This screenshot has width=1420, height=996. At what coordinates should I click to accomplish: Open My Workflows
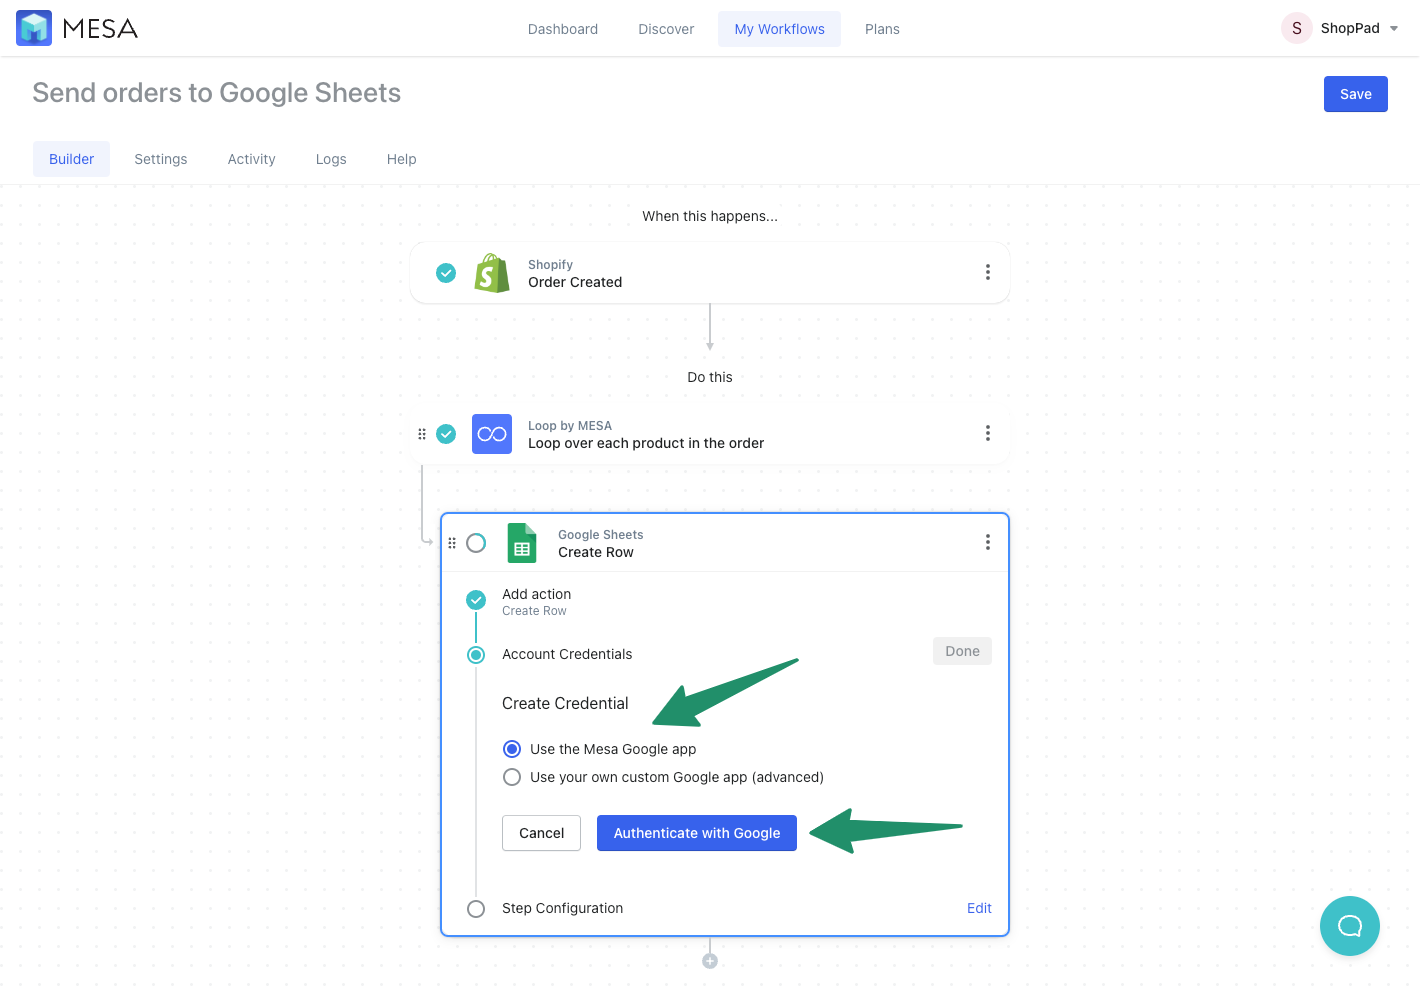pos(780,29)
